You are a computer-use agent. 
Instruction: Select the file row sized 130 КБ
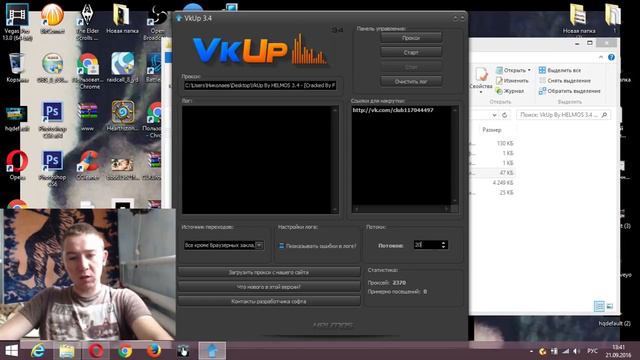pos(492,143)
